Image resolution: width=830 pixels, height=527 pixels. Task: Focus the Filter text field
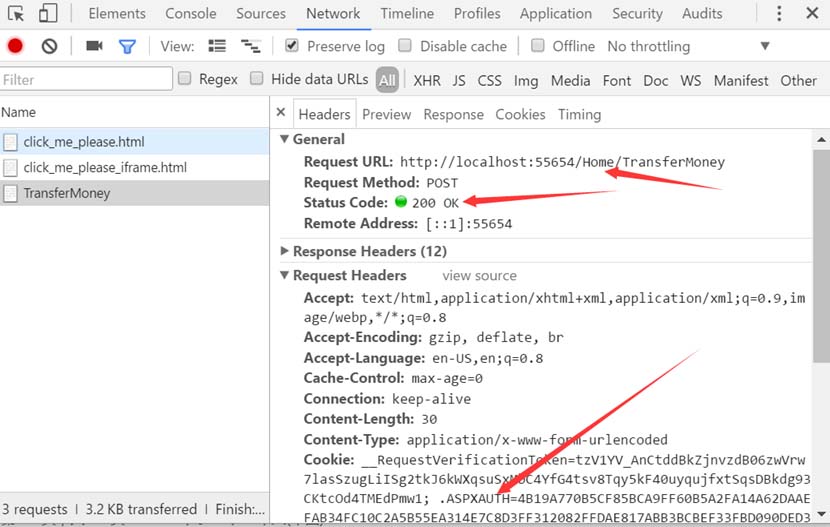pos(86,79)
